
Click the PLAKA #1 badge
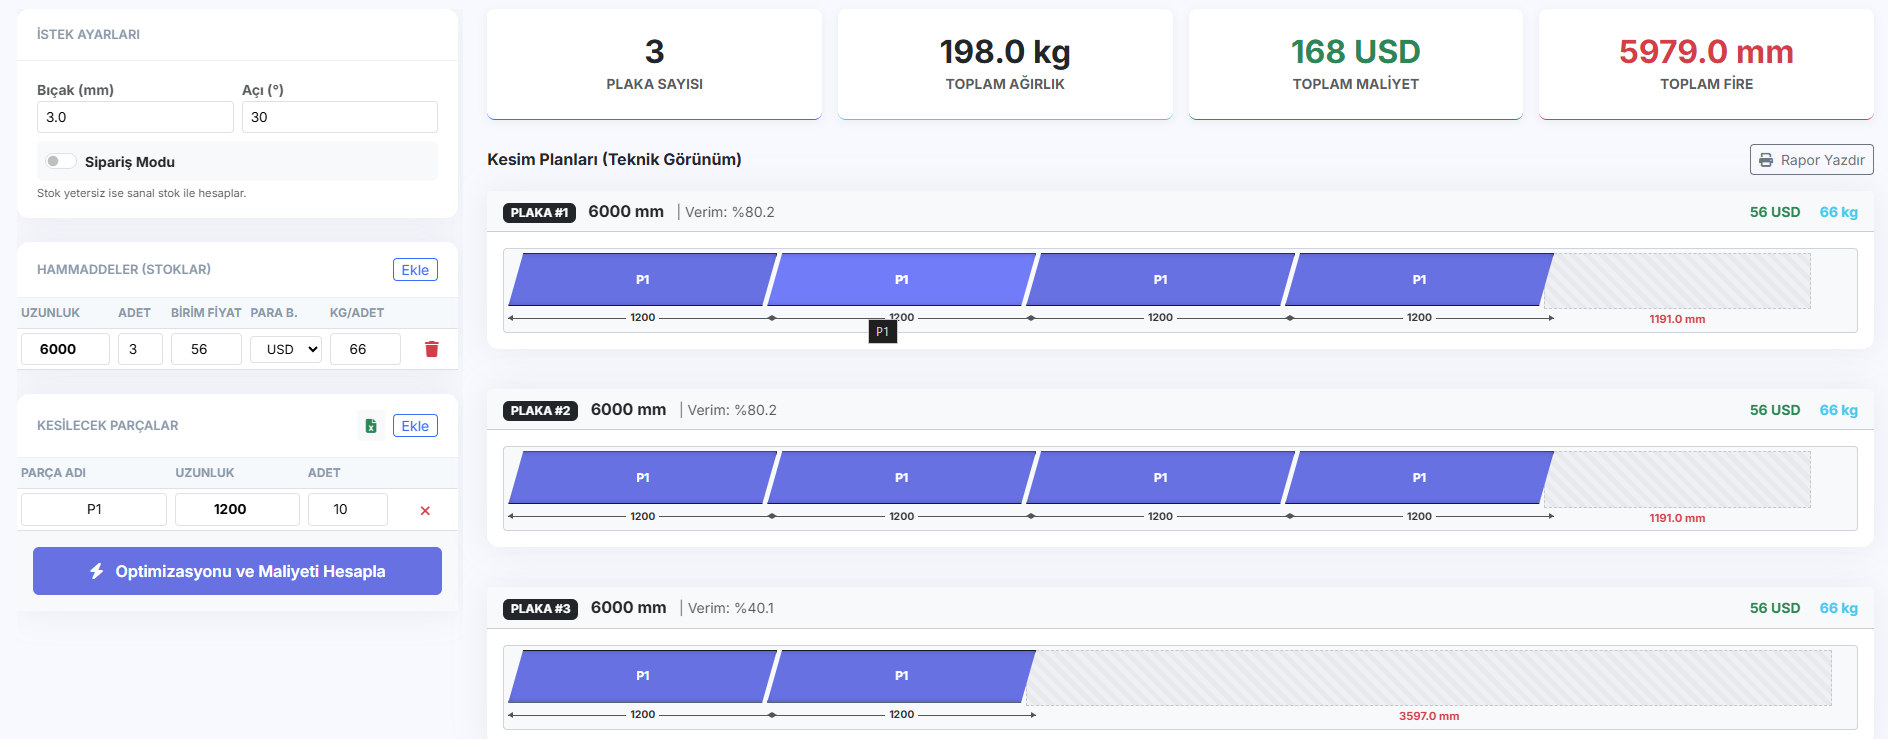pos(539,212)
